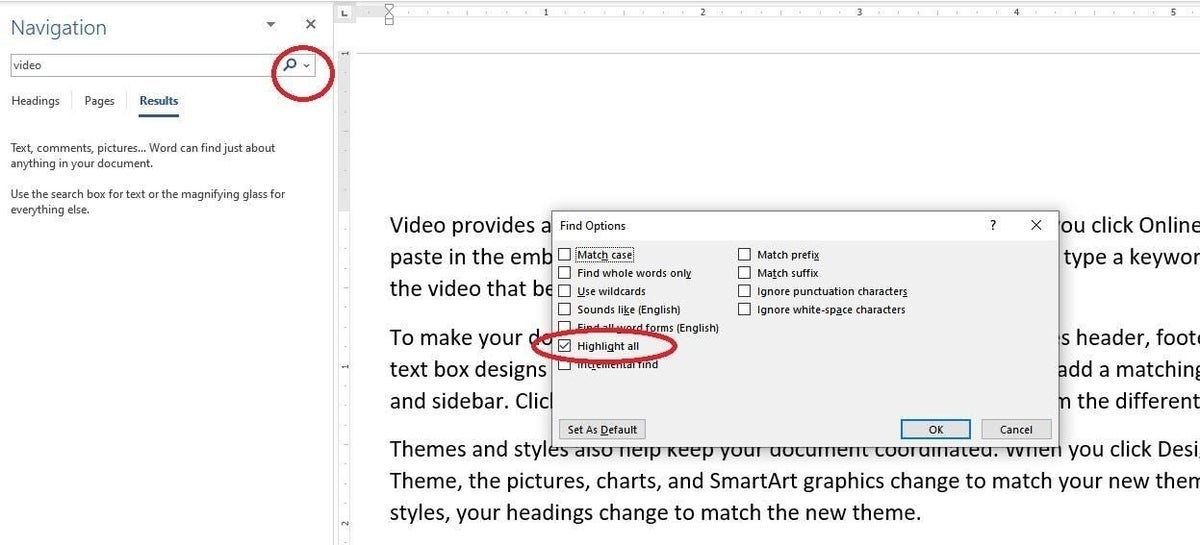1200x545 pixels.
Task: Click the Find Options help question mark
Action: (x=993, y=226)
